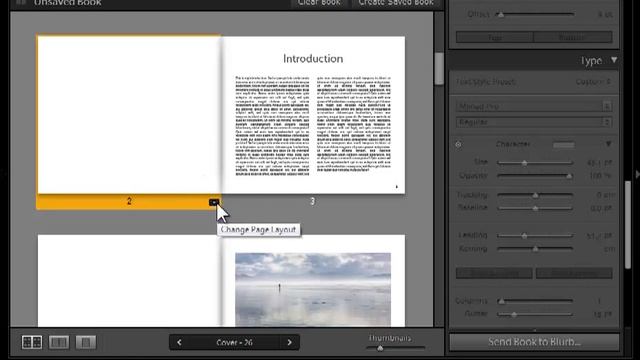This screenshot has height=360, width=640.
Task: Adjust the Thumbnails size slider
Action: tap(380, 348)
